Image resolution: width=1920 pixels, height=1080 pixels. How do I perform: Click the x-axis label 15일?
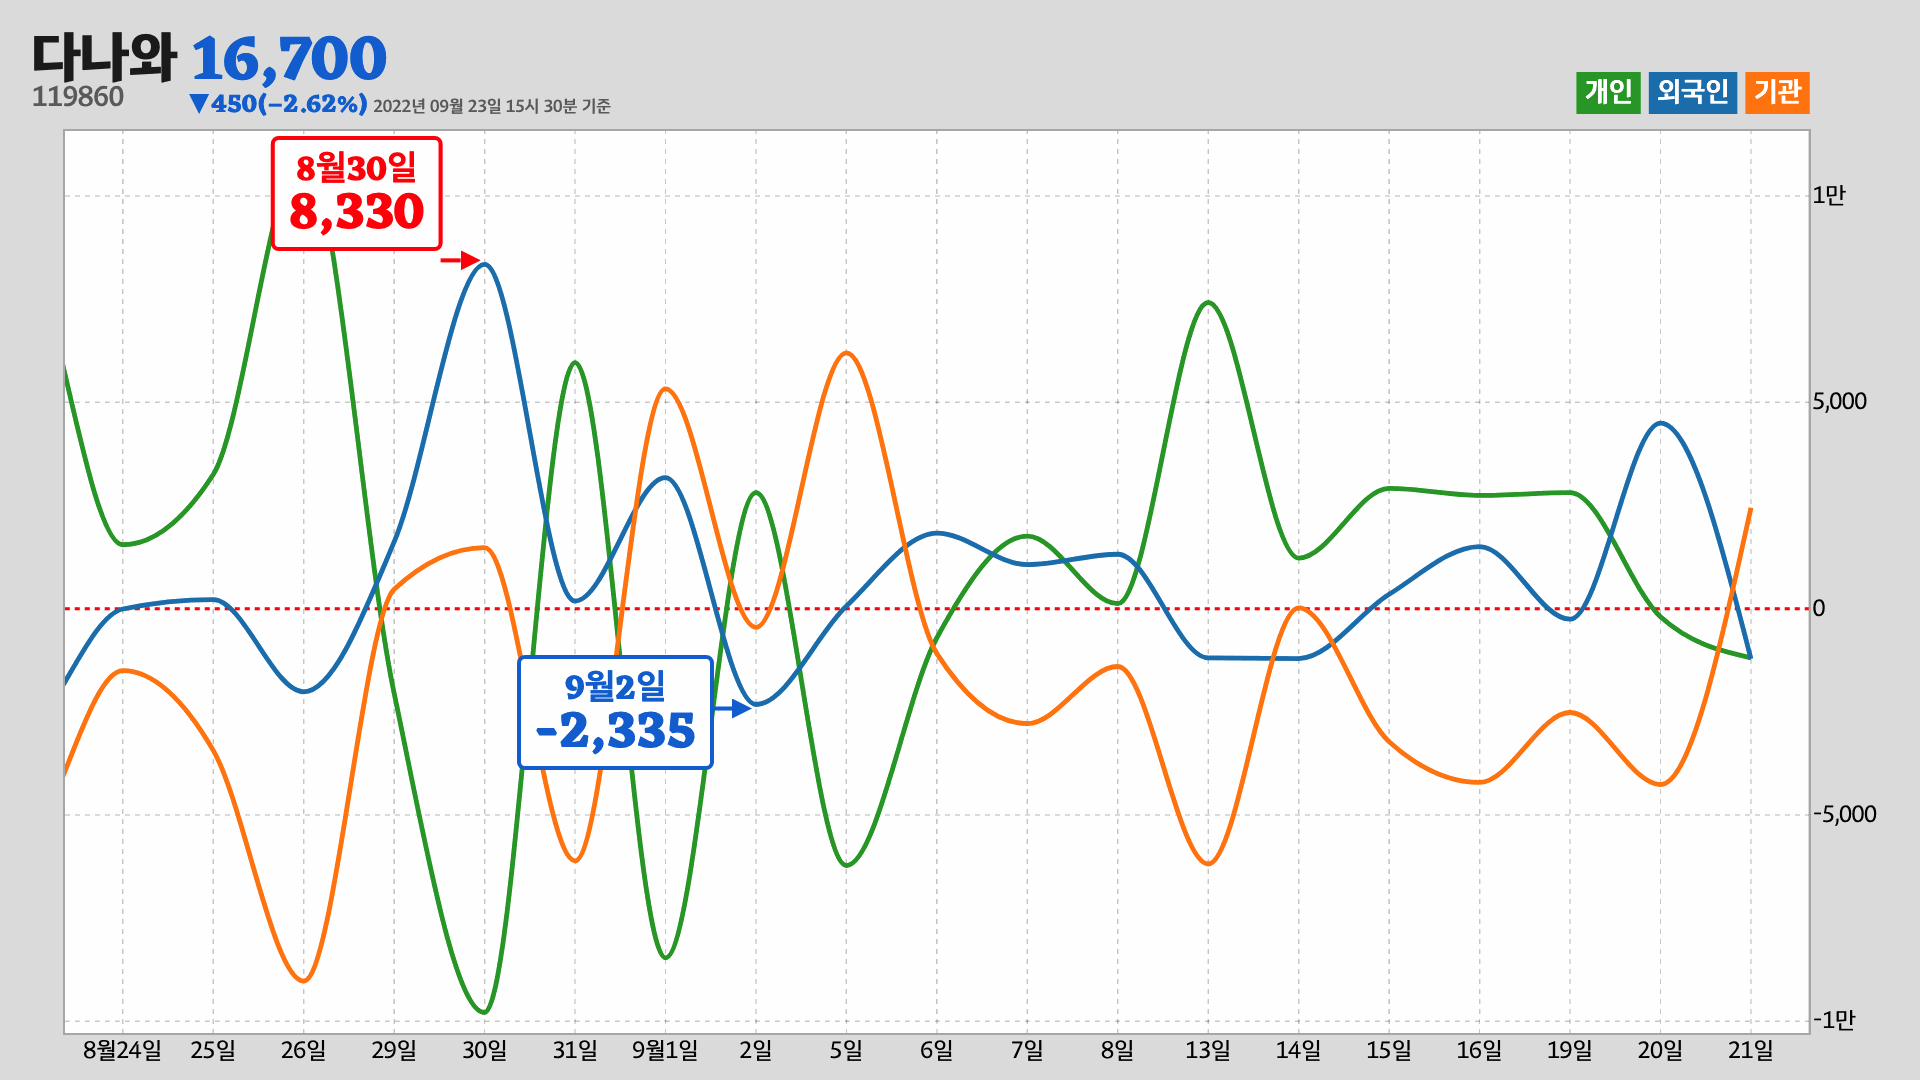point(1389,1050)
